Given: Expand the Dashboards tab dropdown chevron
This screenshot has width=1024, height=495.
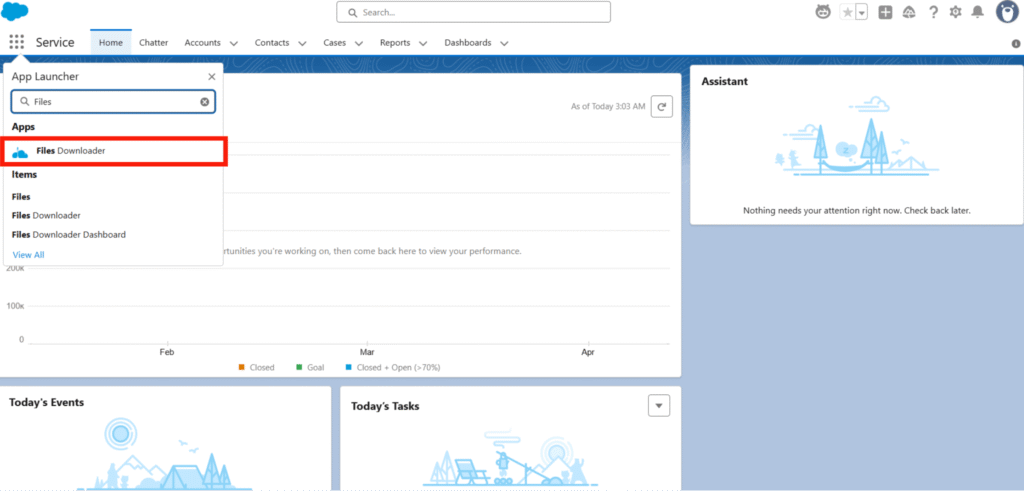Looking at the screenshot, I should pyautogui.click(x=504, y=44).
